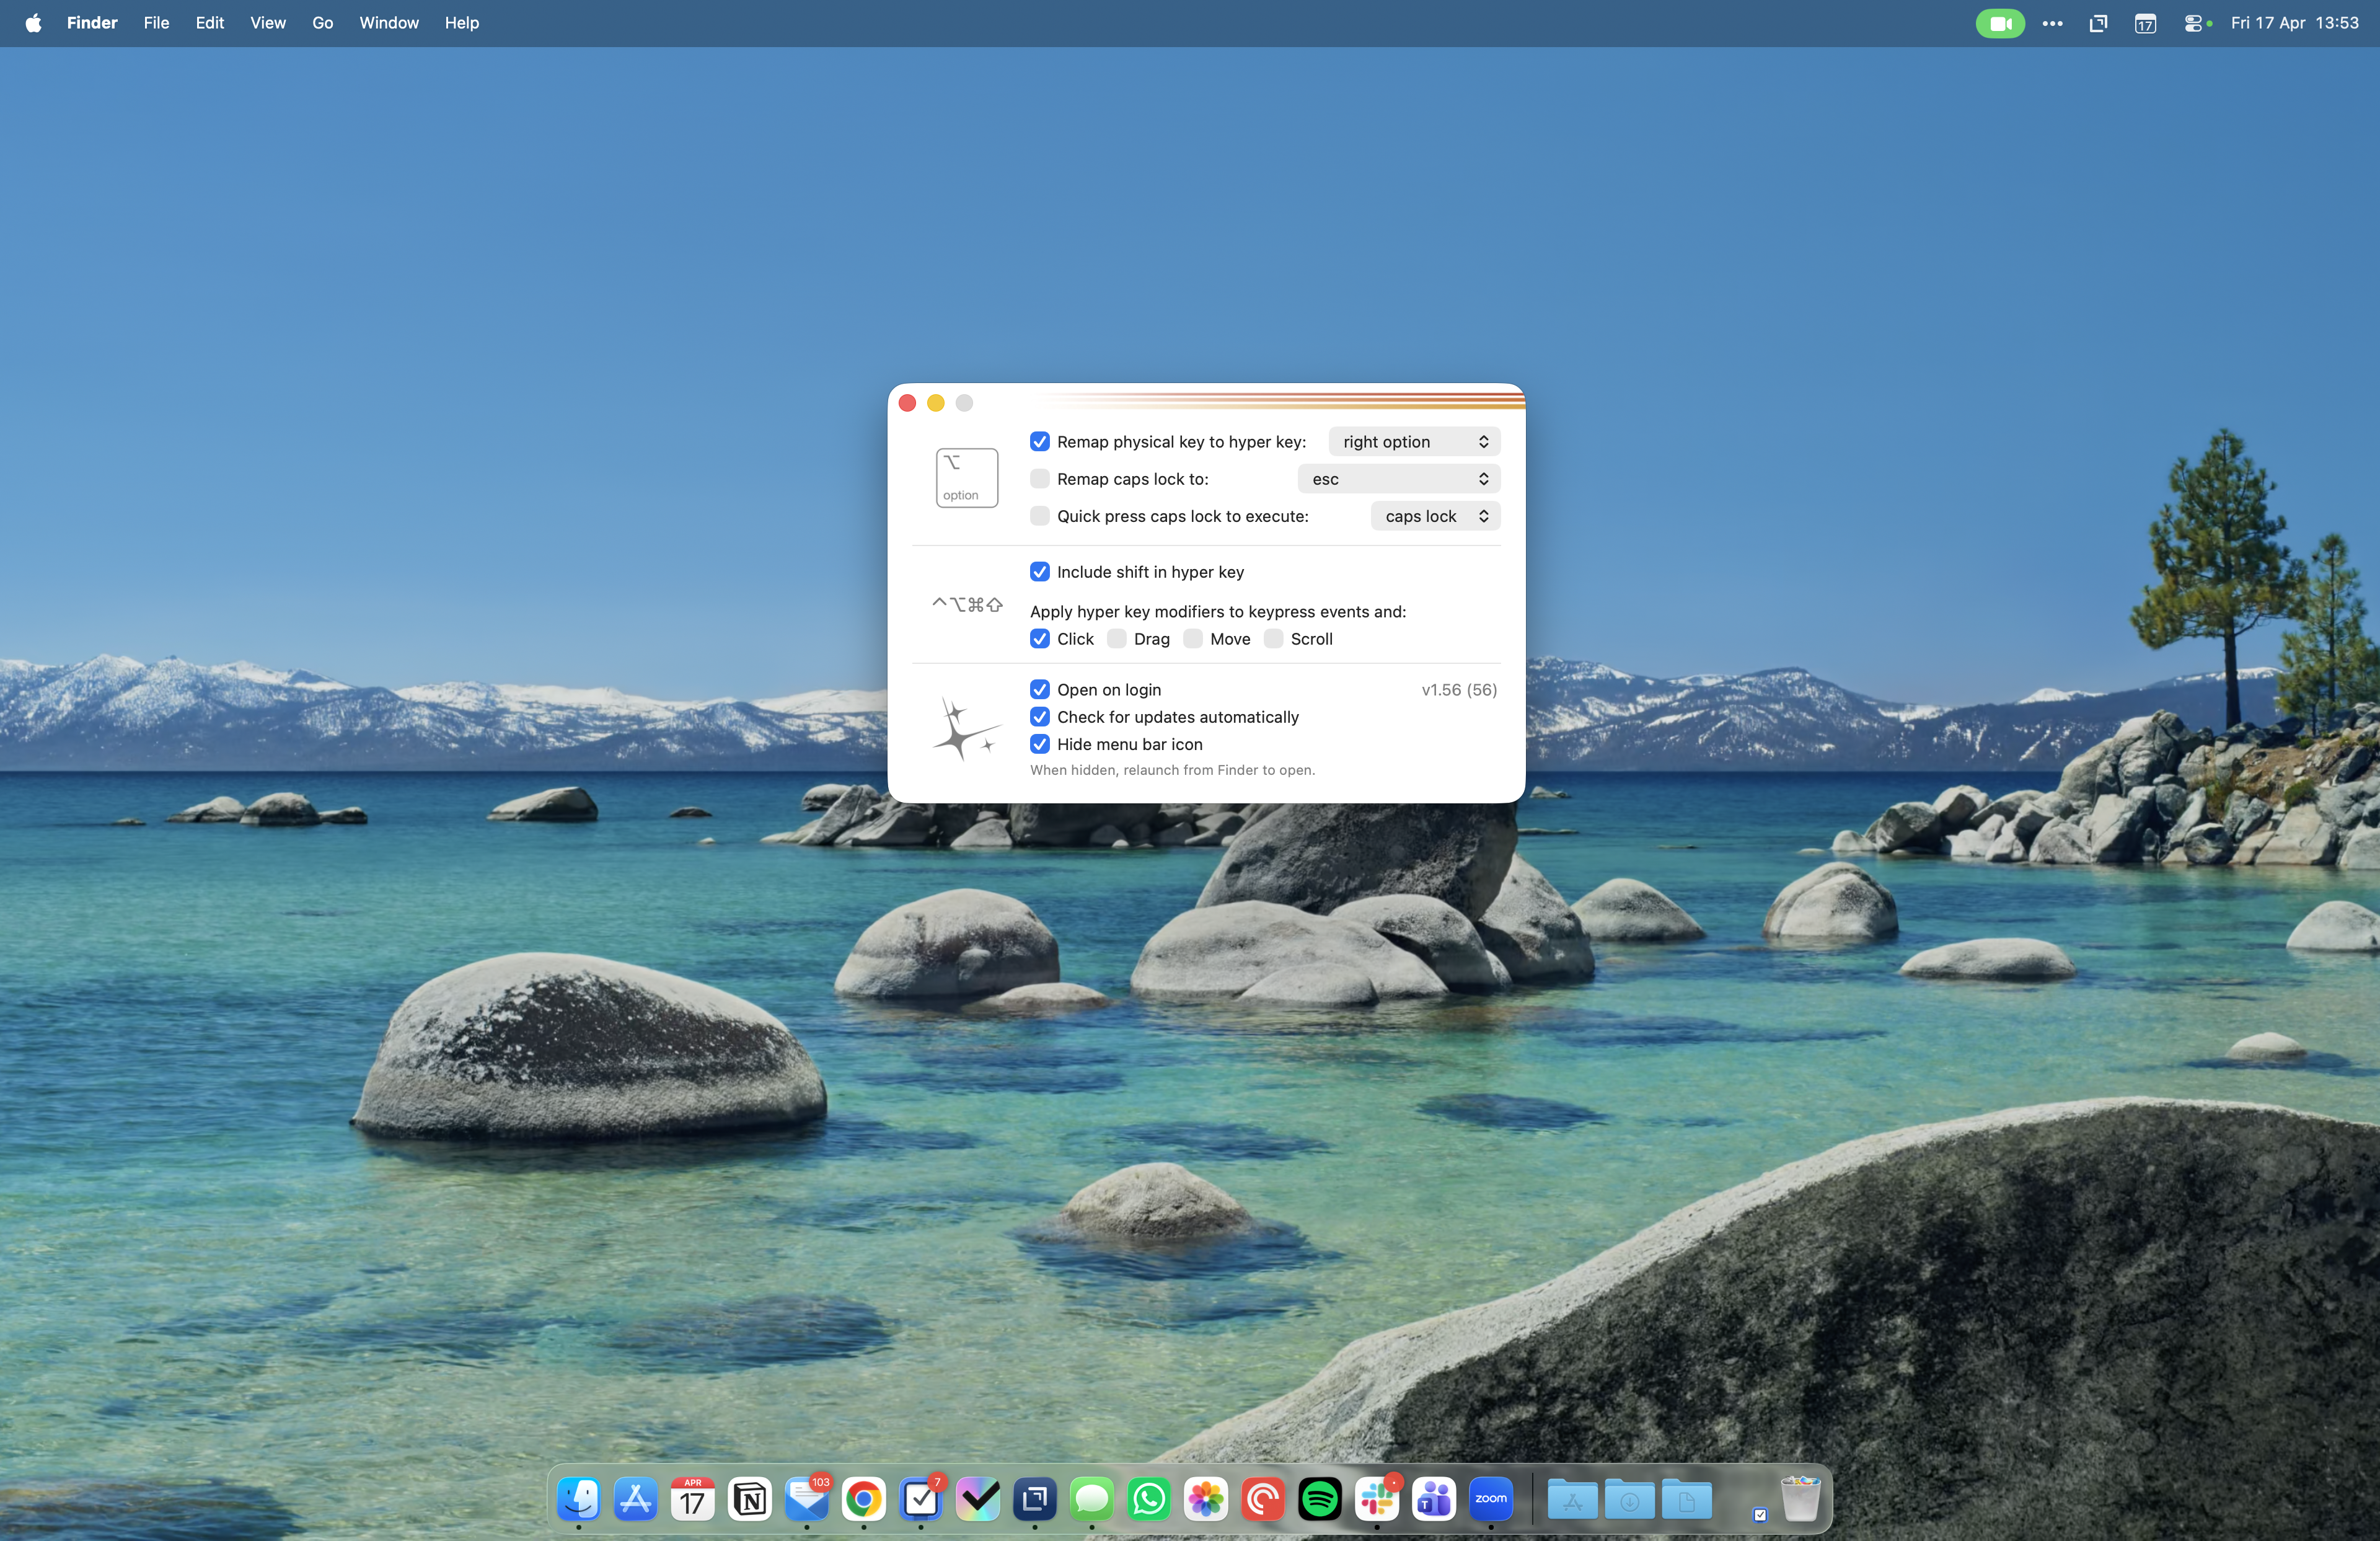Image resolution: width=2380 pixels, height=1541 pixels.
Task: Open WhatsApp from the Dock
Action: (1148, 1499)
